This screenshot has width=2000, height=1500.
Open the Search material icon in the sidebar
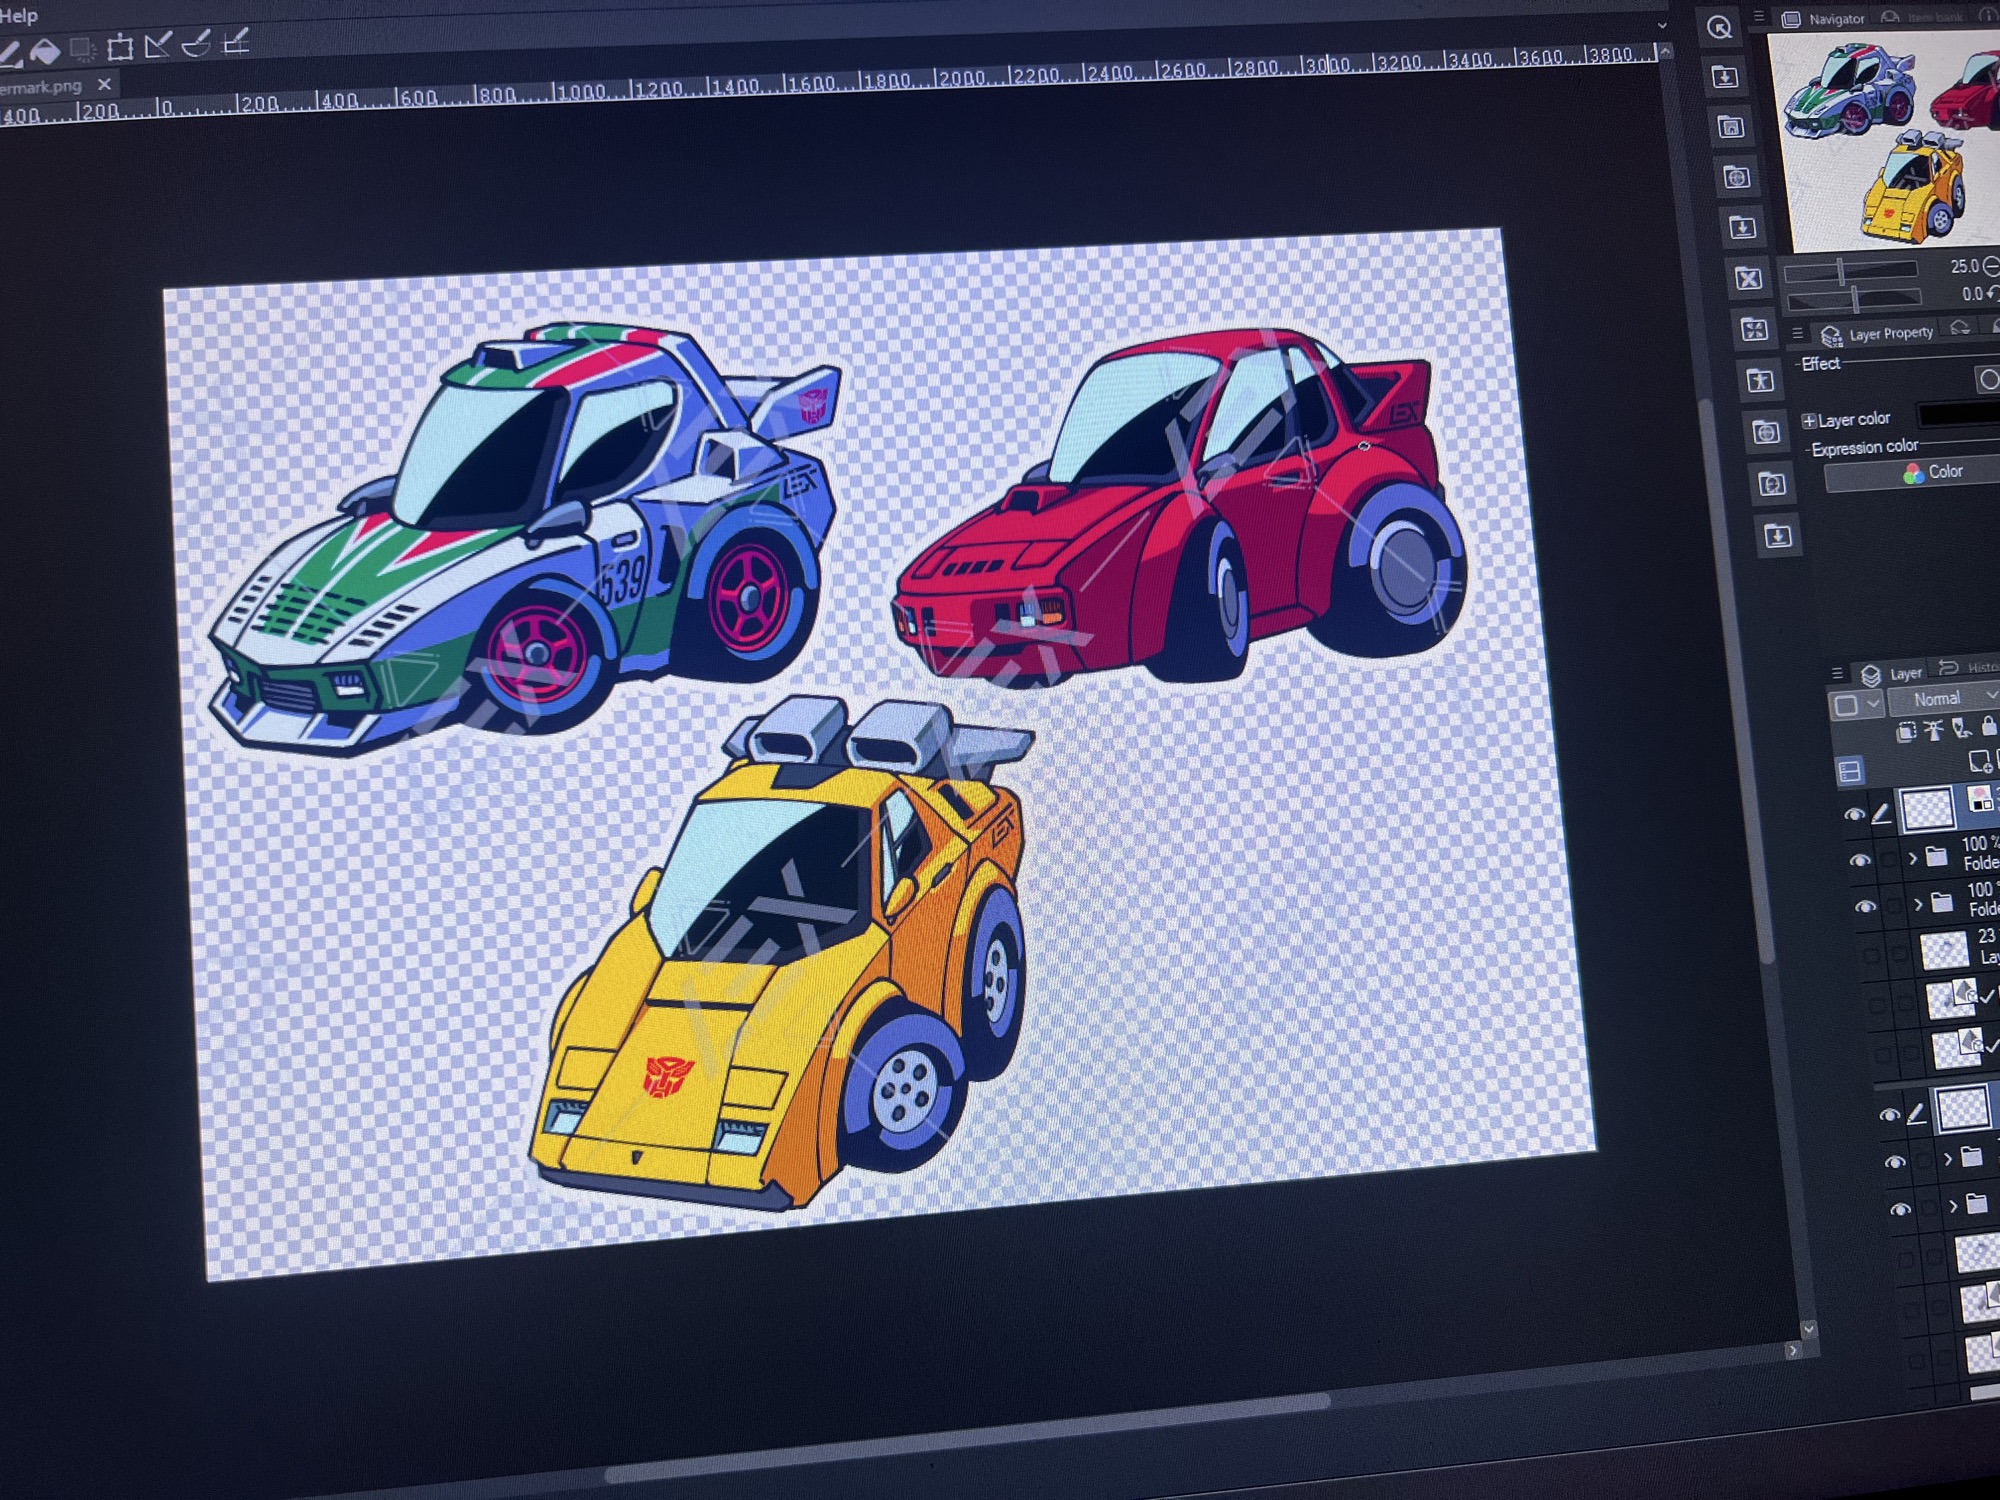(x=1719, y=28)
